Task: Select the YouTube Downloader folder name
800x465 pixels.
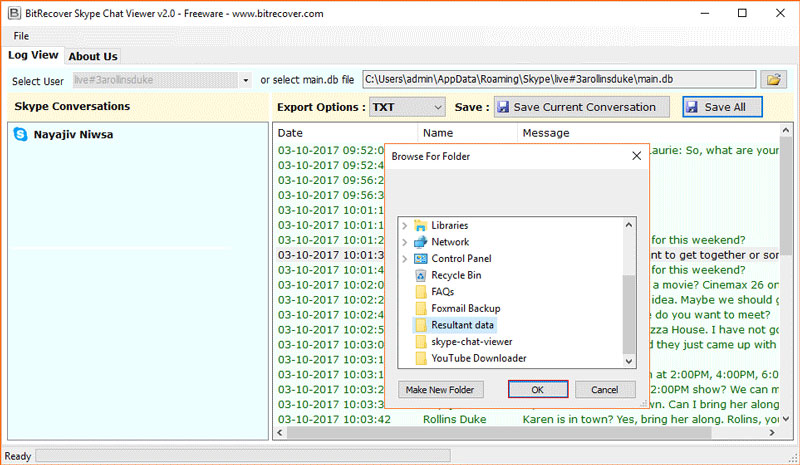Action: [479, 358]
